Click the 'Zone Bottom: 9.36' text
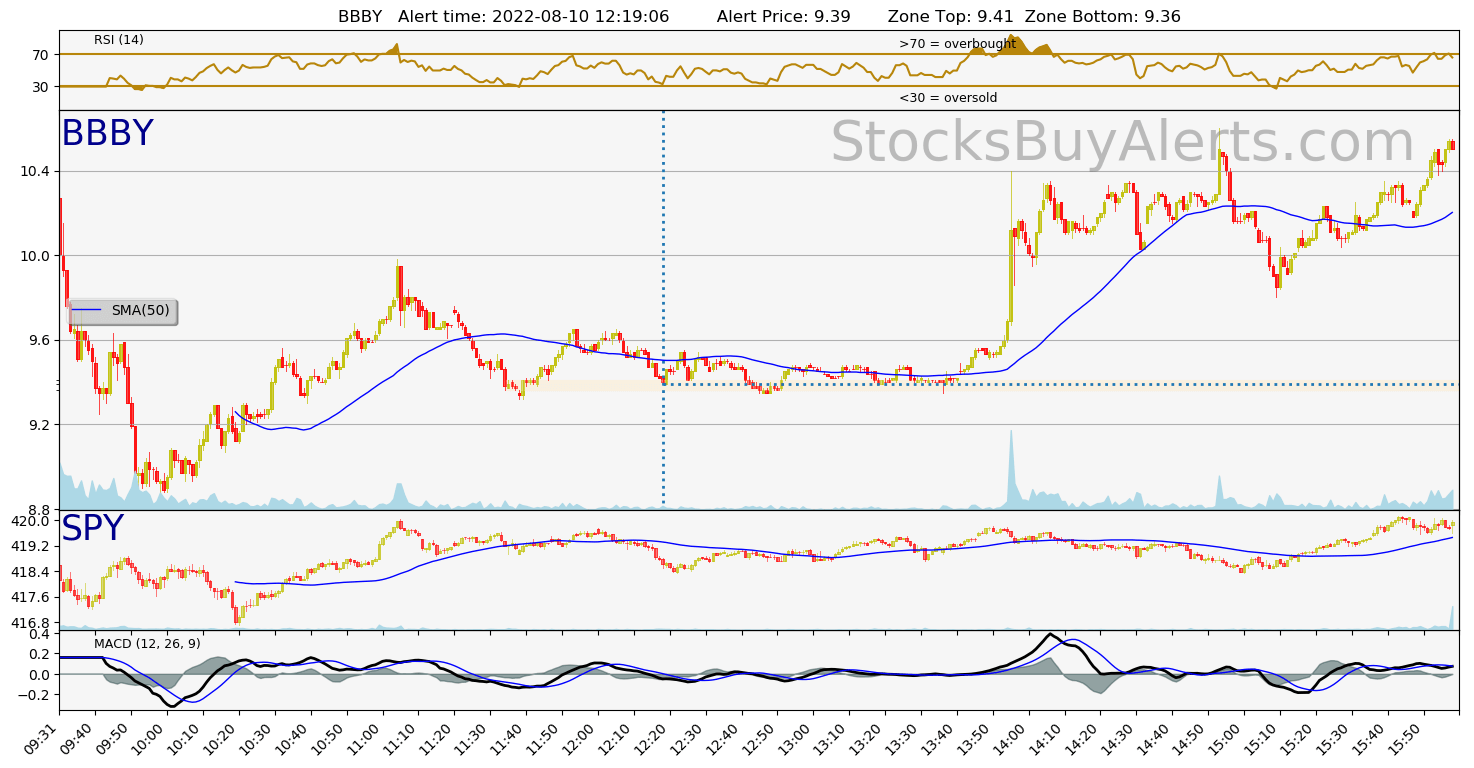1474x768 pixels. [x=1103, y=16]
